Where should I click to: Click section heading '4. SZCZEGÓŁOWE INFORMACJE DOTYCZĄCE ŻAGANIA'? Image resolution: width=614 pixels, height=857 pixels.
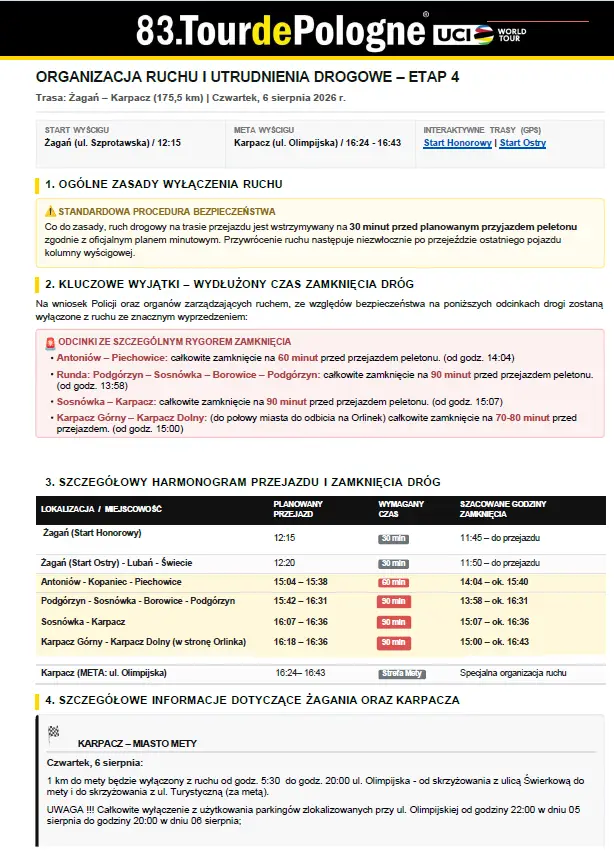point(253,700)
